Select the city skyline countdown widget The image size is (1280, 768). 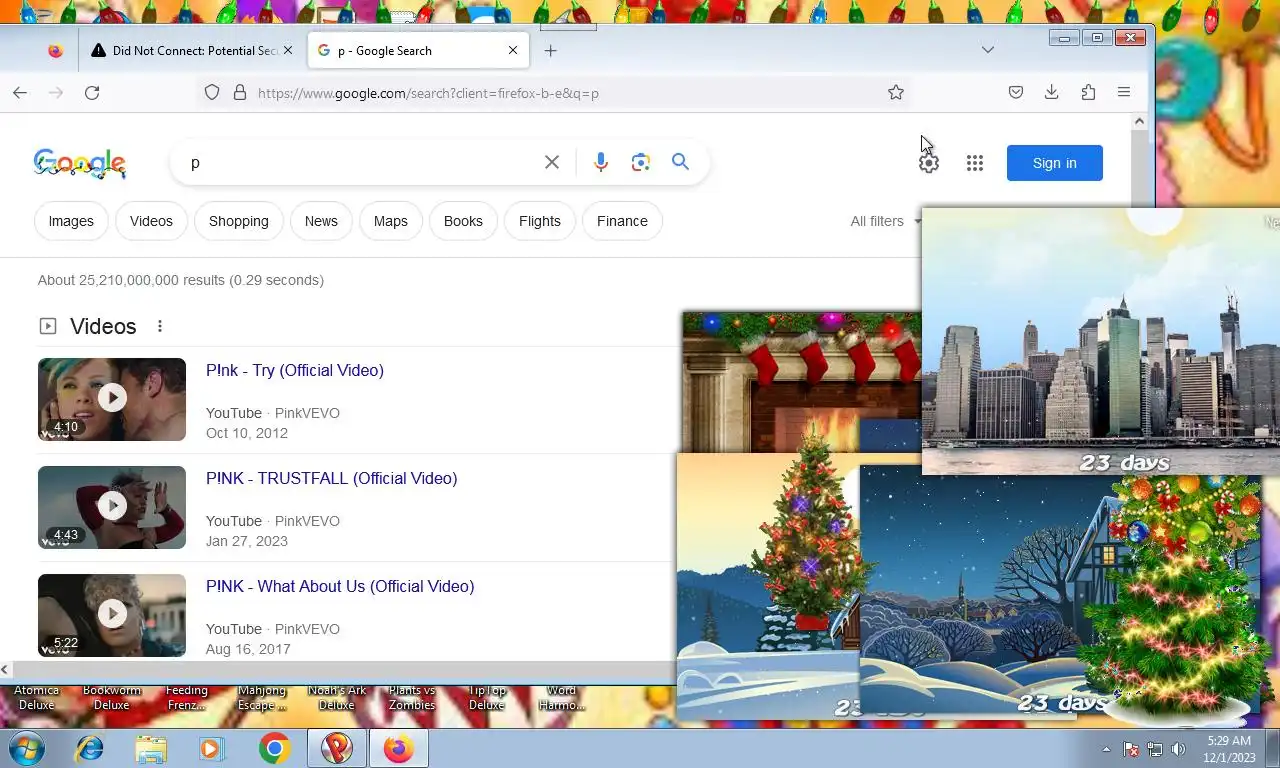[x=1100, y=341]
